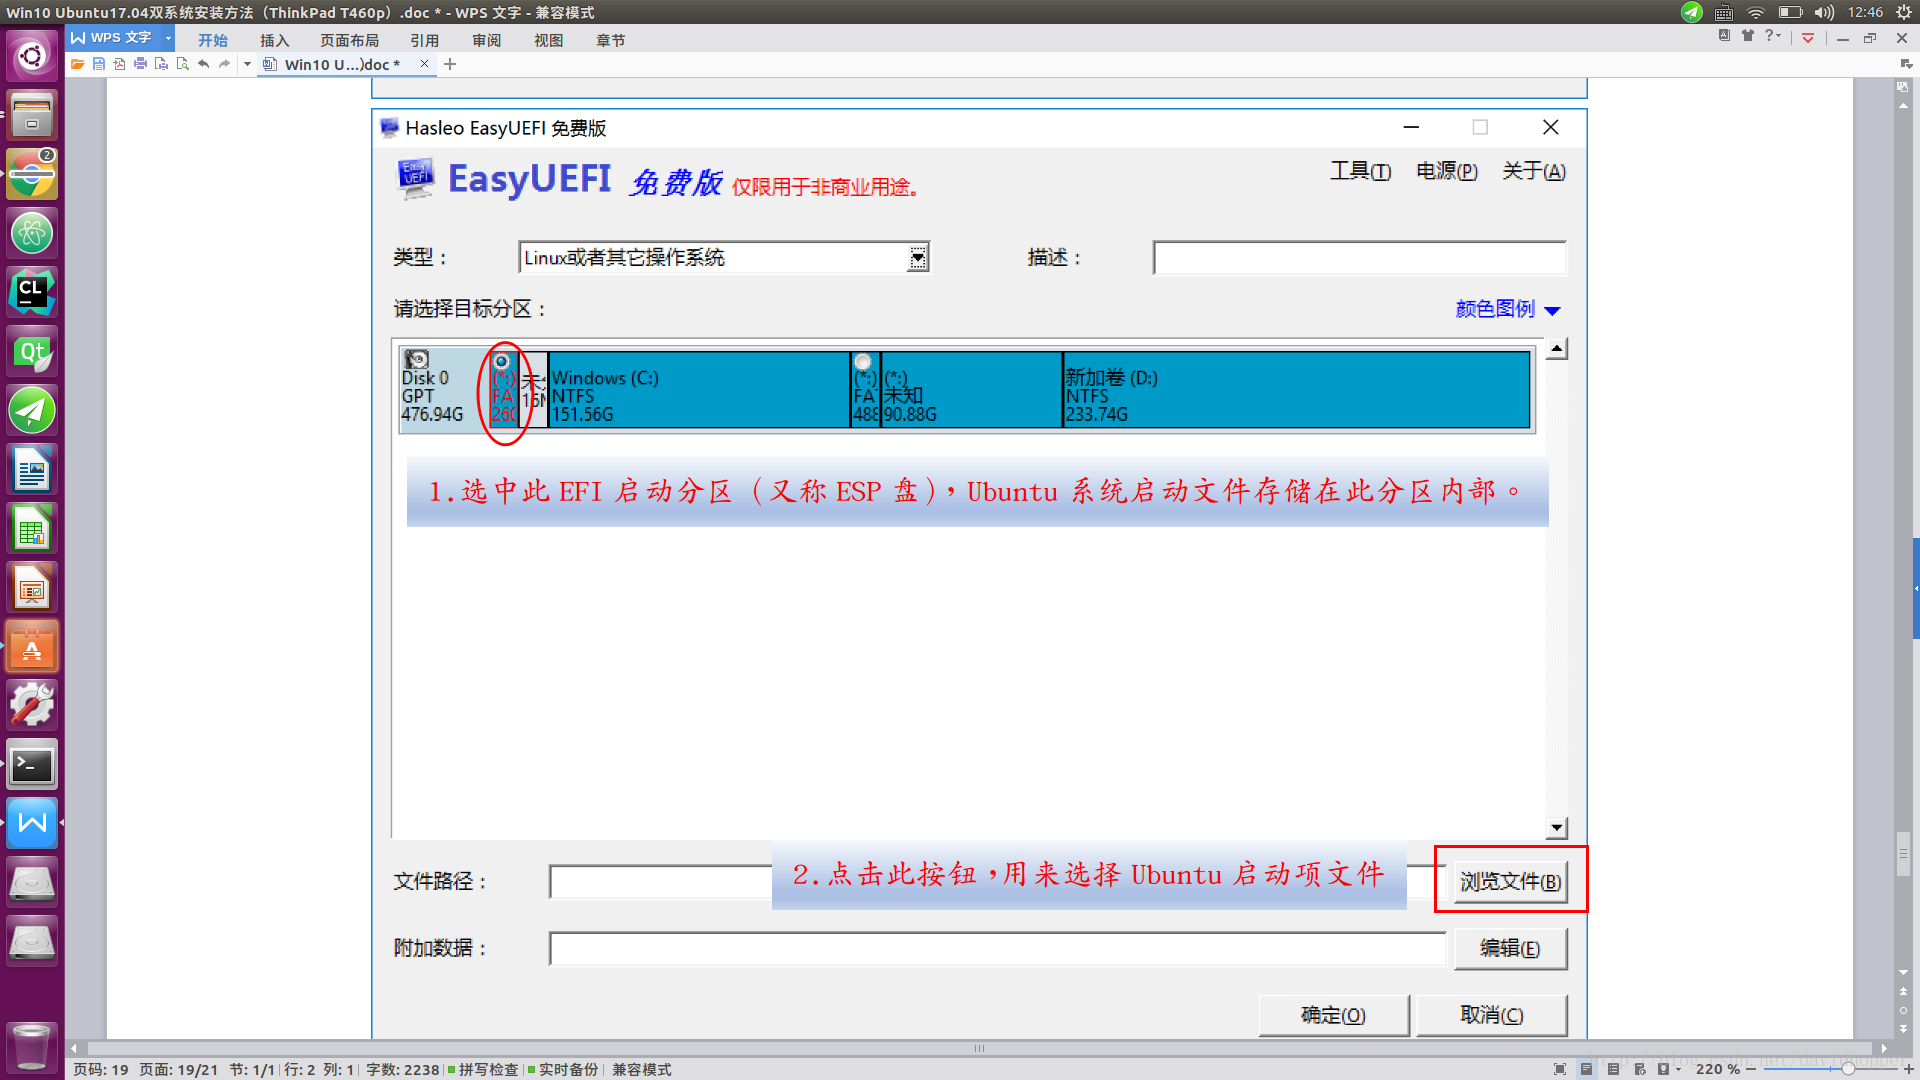This screenshot has width=1920, height=1080.
Task: Click the horizontal scrollbar of the document
Action: [x=980, y=1048]
